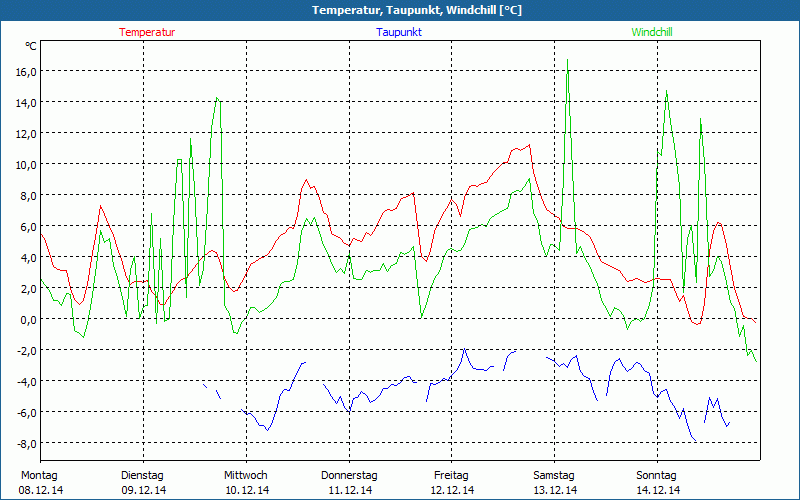The image size is (800, 500).
Task: Click the date 10.12.14
Action: 247,490
